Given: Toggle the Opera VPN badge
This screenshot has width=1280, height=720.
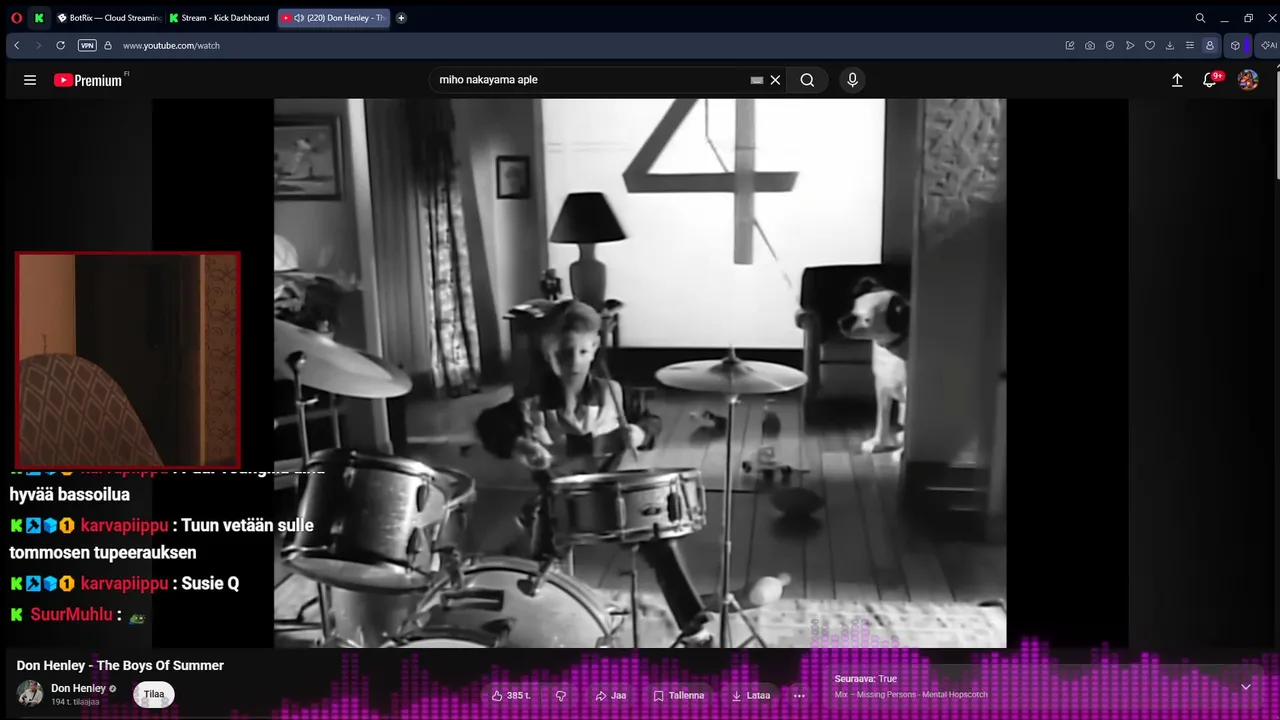Looking at the screenshot, I should click(x=87, y=45).
